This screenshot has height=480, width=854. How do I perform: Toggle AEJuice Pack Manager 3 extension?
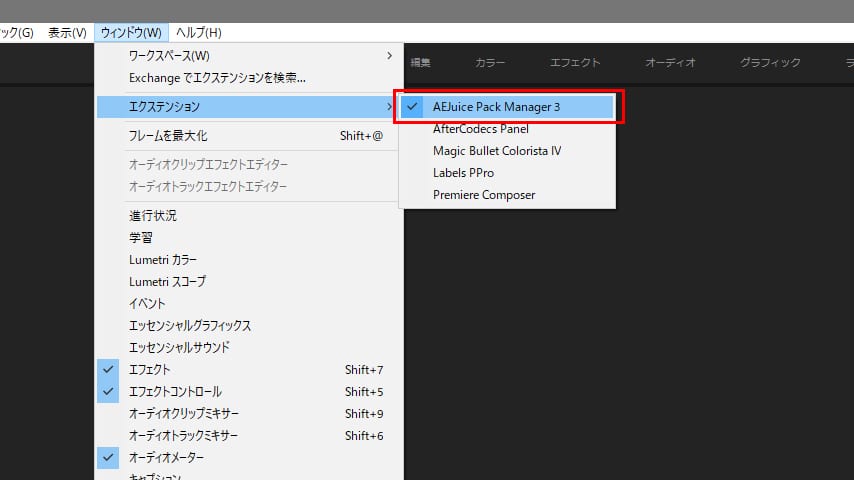click(507, 107)
